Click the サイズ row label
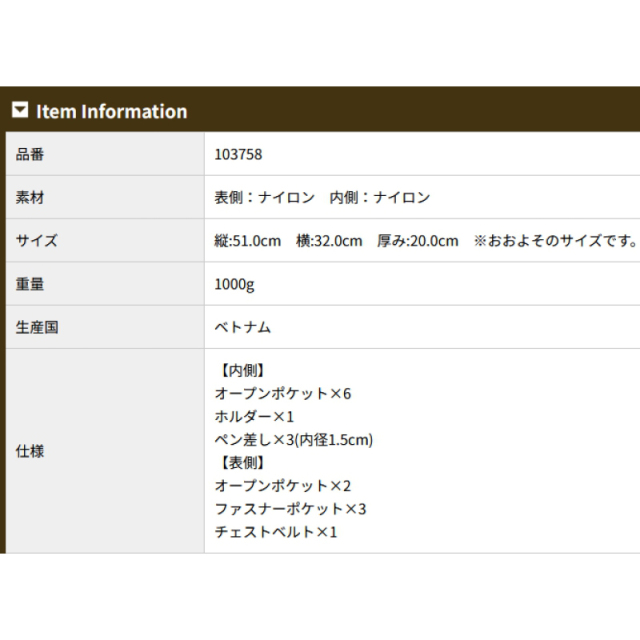The image size is (640, 640). tap(37, 240)
